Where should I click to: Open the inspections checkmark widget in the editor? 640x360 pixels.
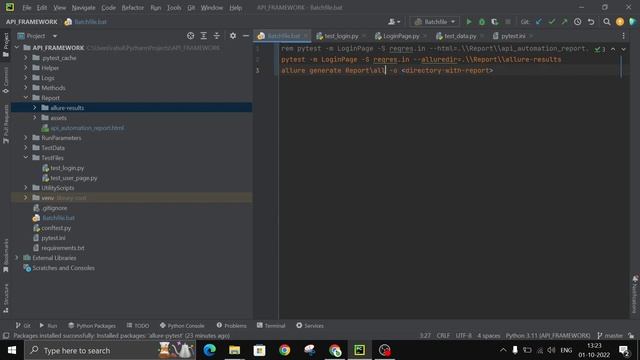pos(600,49)
